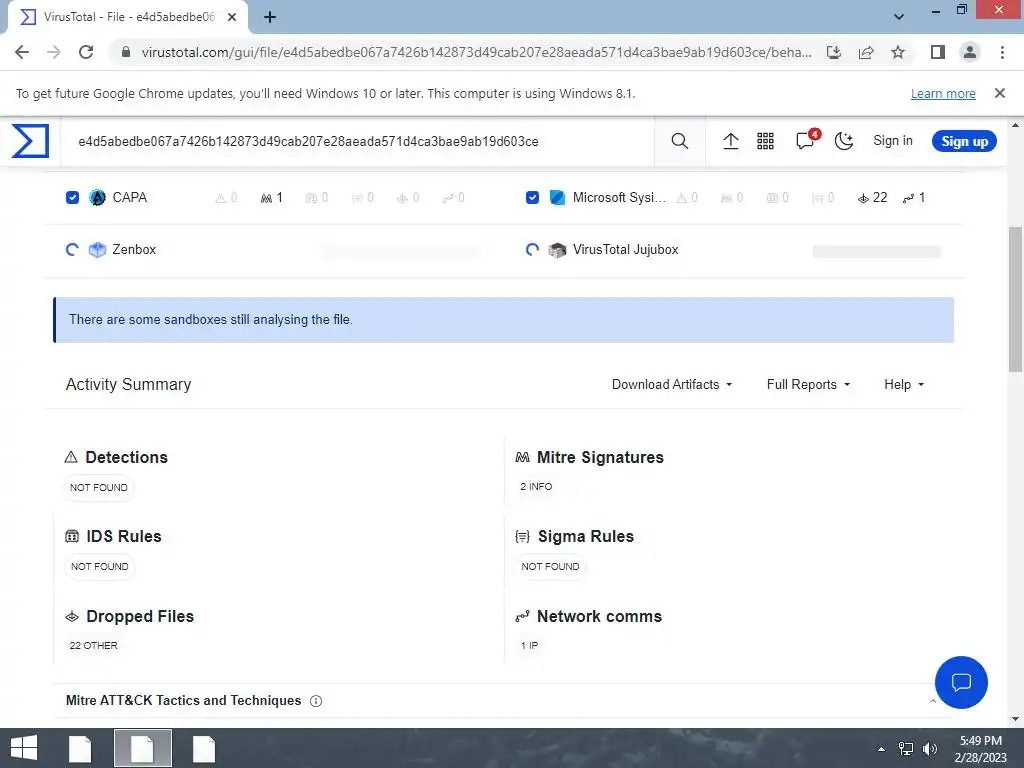Viewport: 1024px width, 768px height.
Task: Click the Learn more link
Action: point(943,93)
